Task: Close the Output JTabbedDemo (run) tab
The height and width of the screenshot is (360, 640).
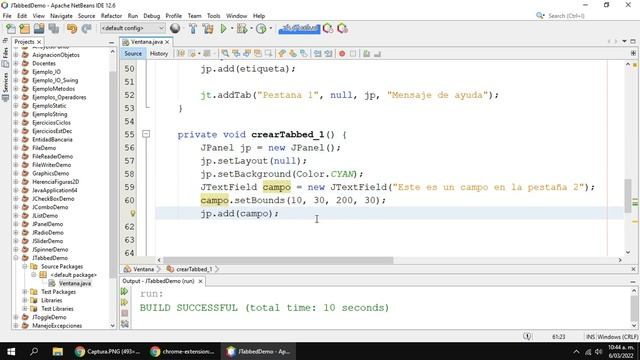Action: 200,281
